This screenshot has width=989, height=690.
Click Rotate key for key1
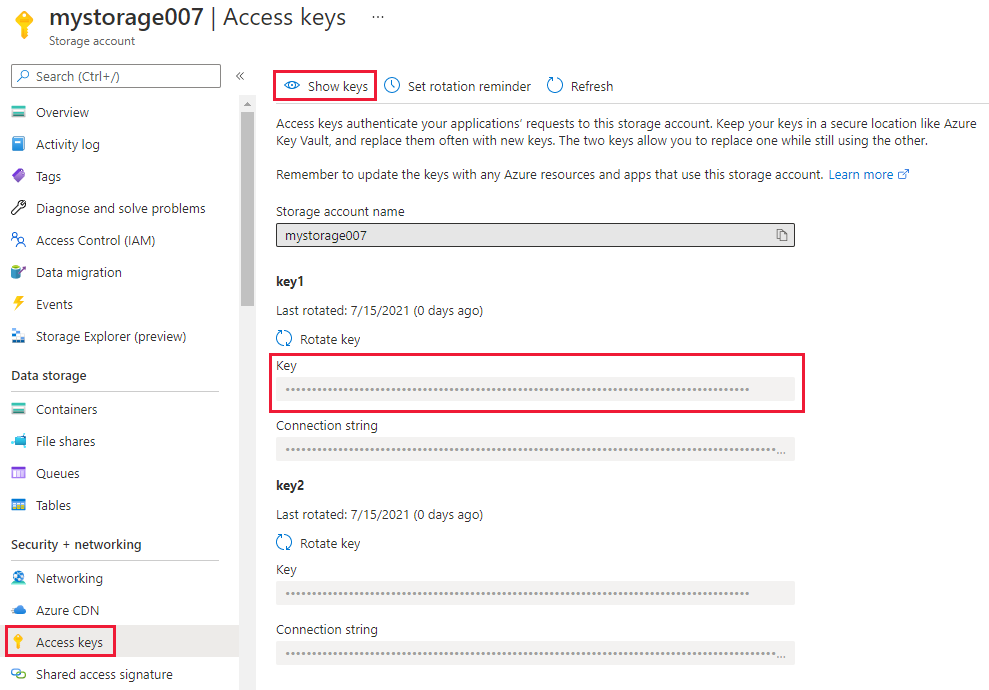tap(330, 339)
